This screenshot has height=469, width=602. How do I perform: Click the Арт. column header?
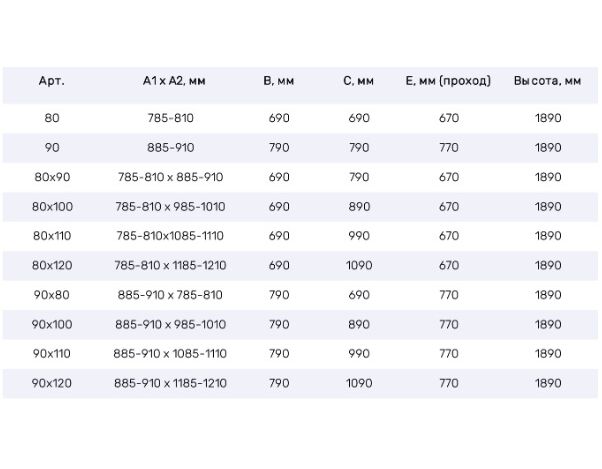pos(51,81)
